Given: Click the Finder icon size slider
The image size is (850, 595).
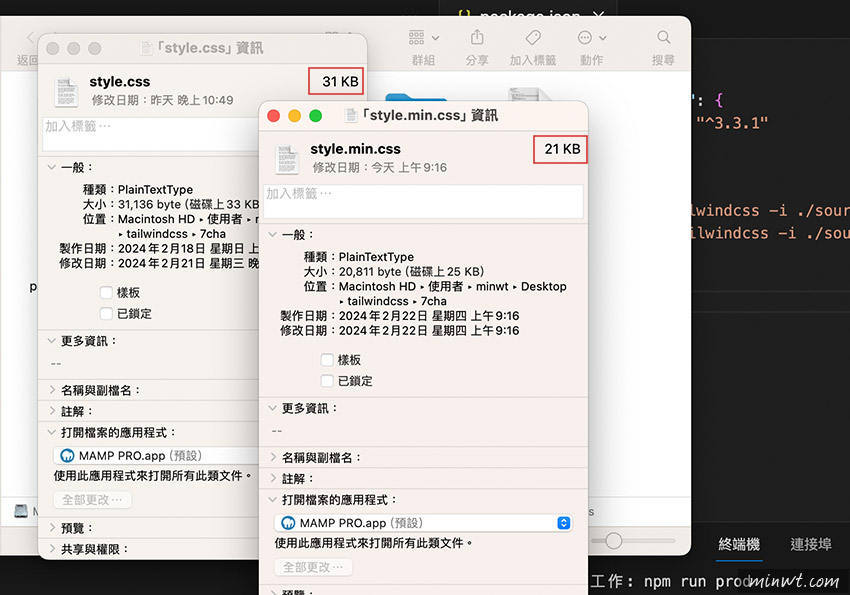Looking at the screenshot, I should click(613, 541).
